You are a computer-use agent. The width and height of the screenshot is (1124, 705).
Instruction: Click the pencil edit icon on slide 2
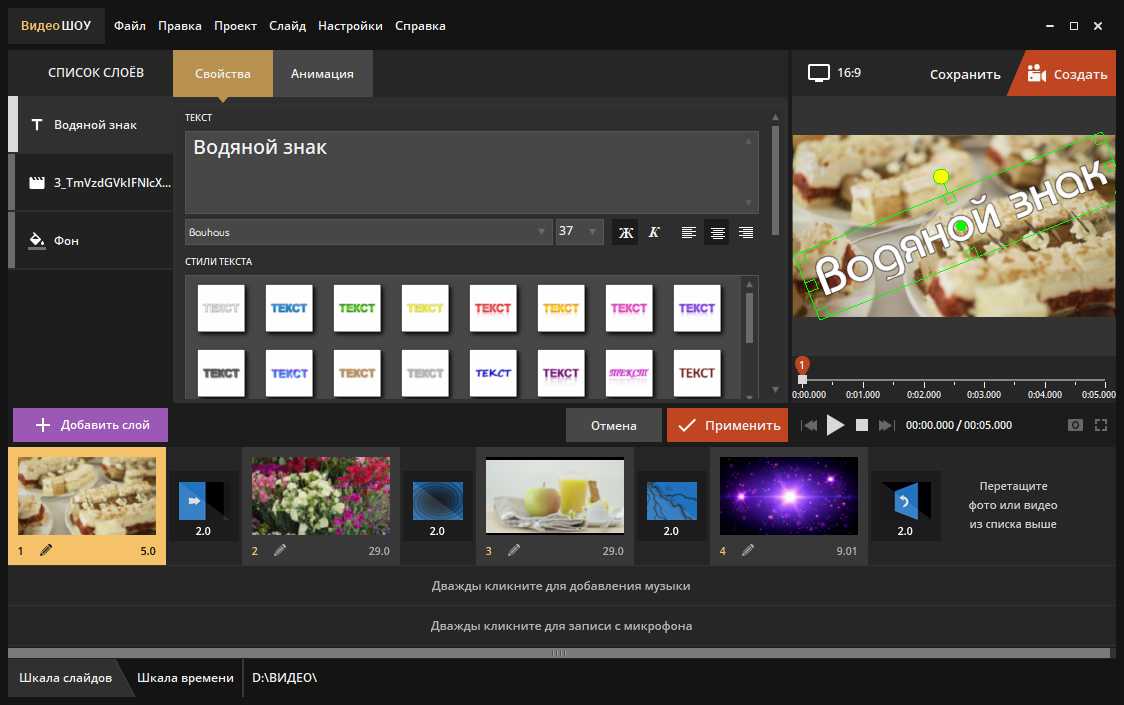[280, 550]
